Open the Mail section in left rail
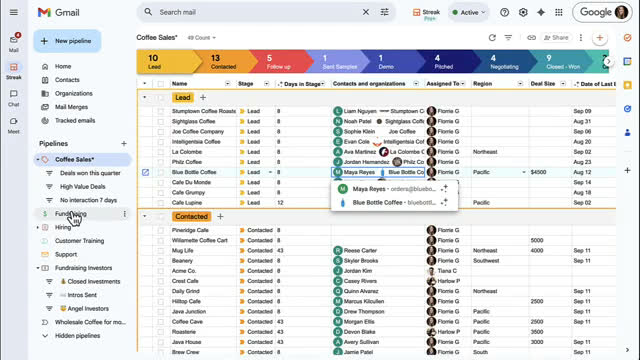The image size is (640, 360). tap(13, 43)
